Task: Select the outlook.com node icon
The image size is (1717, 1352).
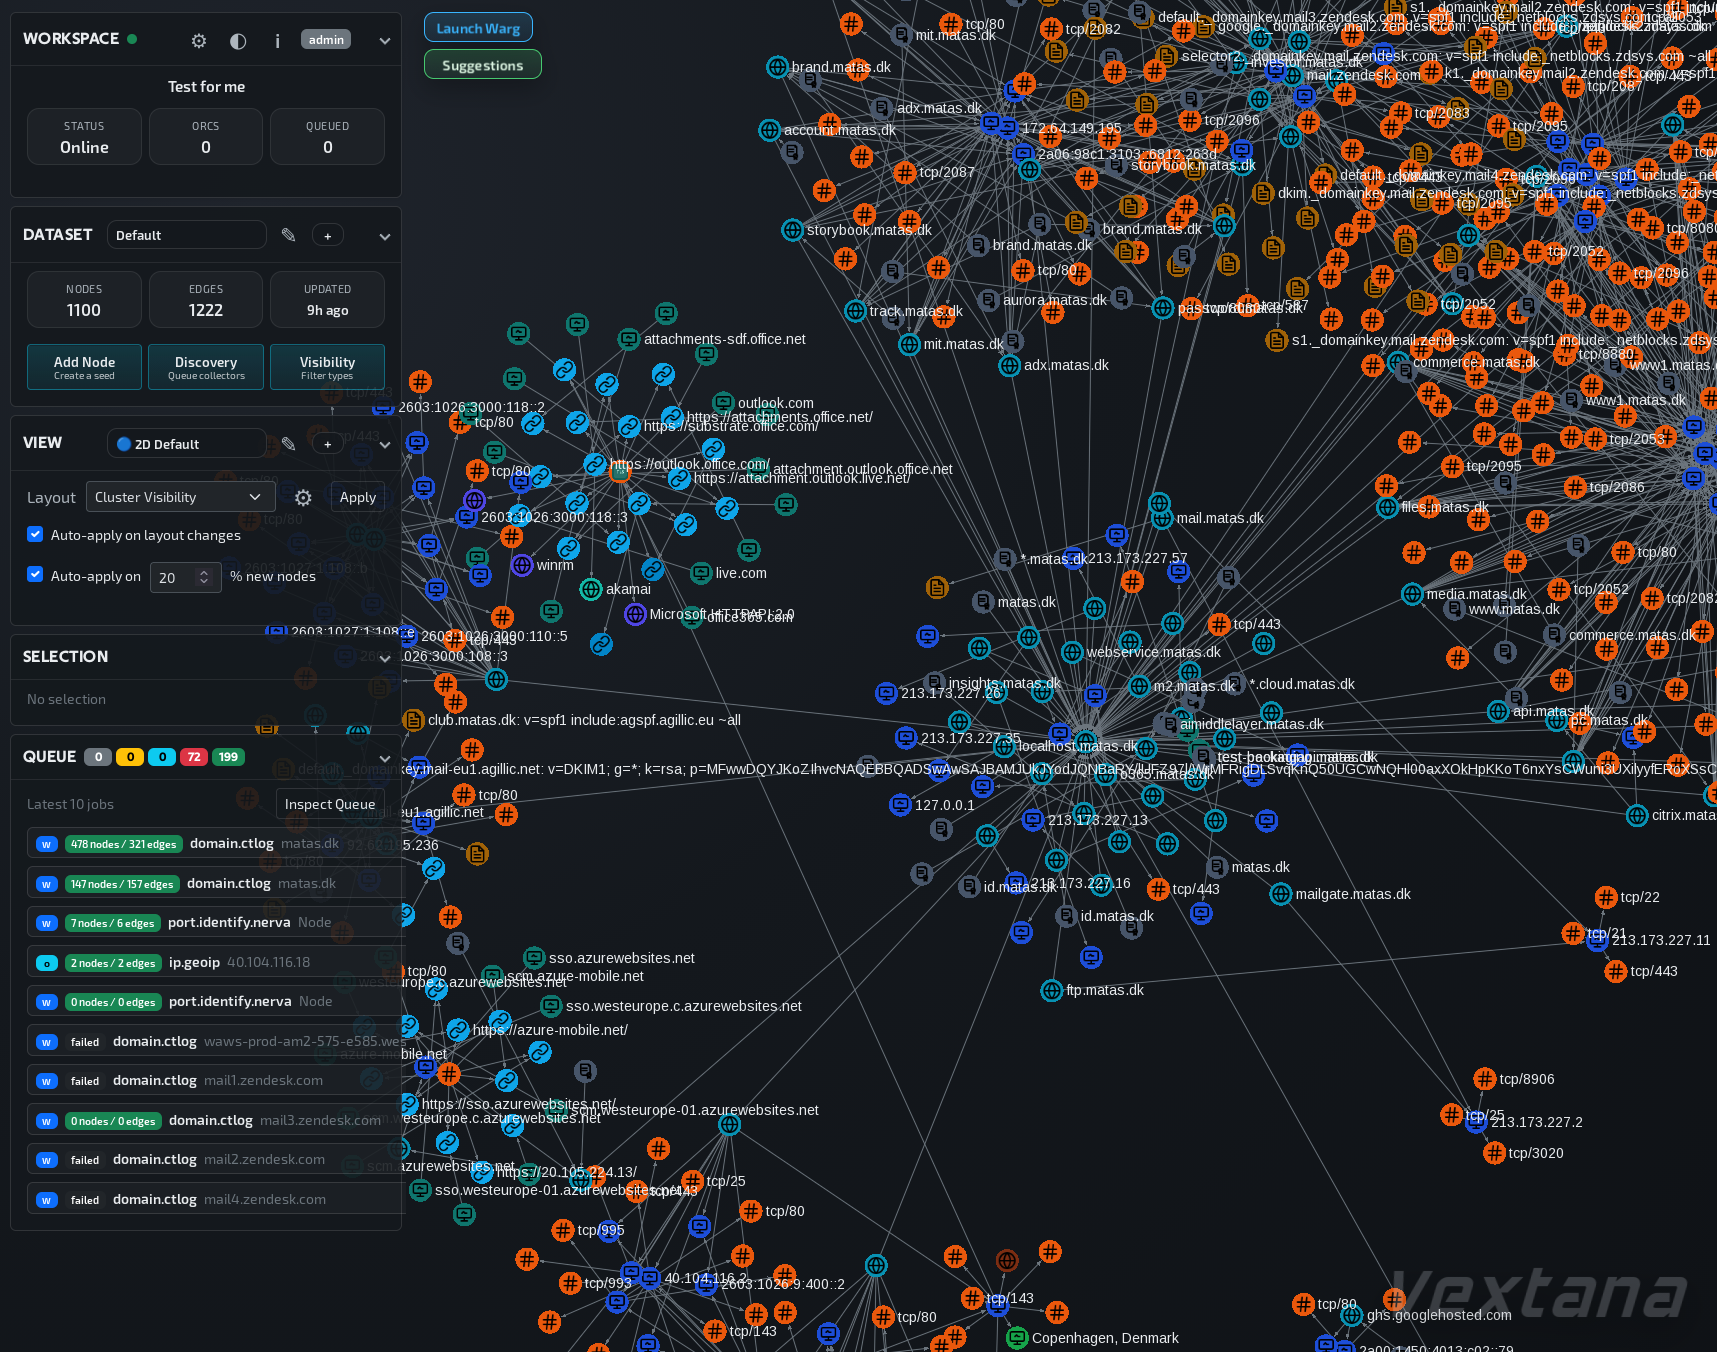Action: (723, 403)
